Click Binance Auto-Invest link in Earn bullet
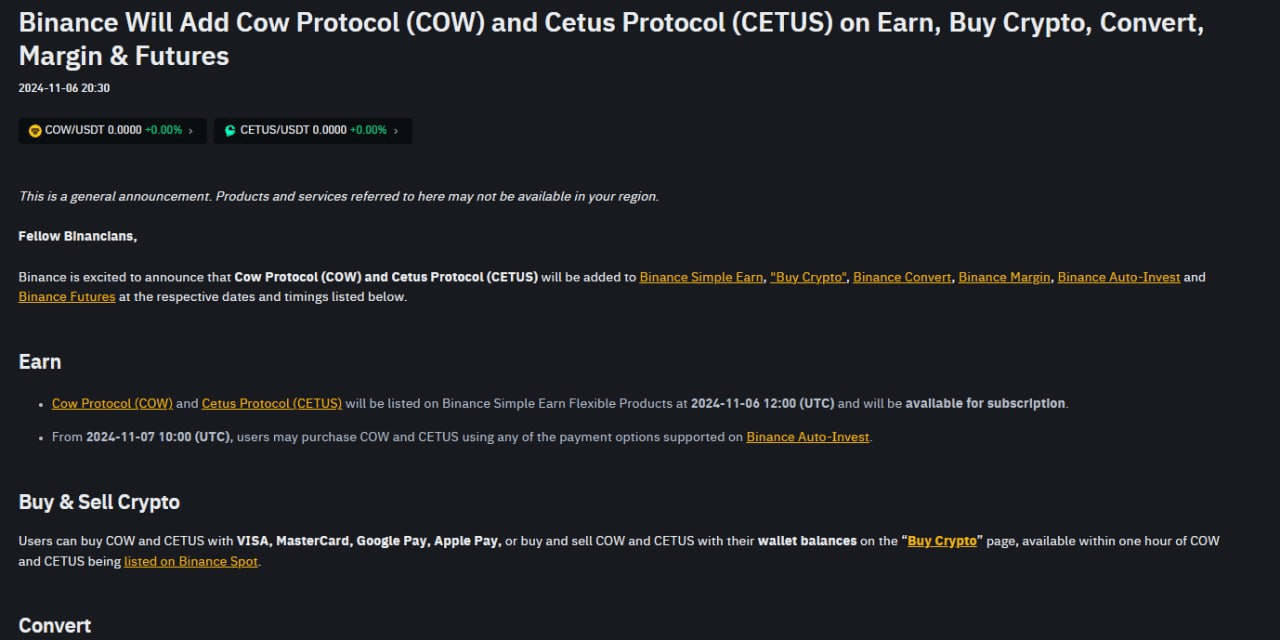Image resolution: width=1280 pixels, height=640 pixels. 808,437
